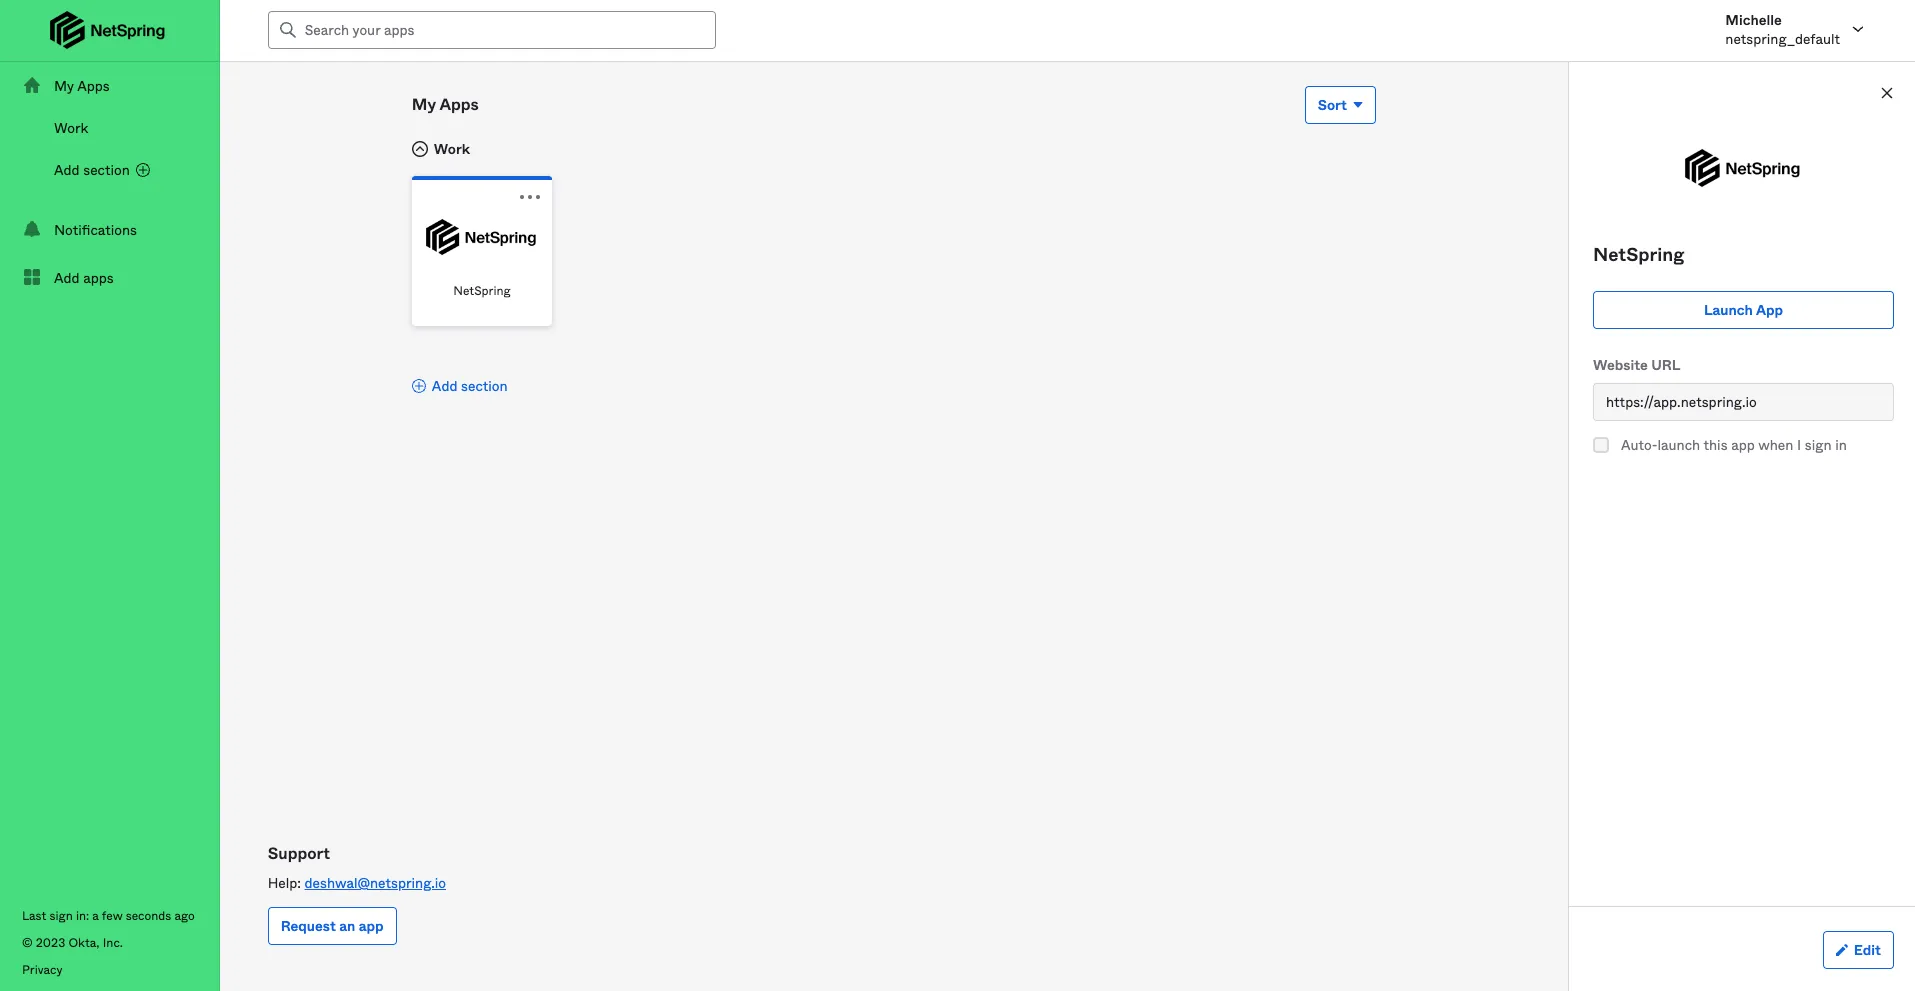Open the Privacy link in the footer
The width and height of the screenshot is (1915, 991).
[42, 970]
